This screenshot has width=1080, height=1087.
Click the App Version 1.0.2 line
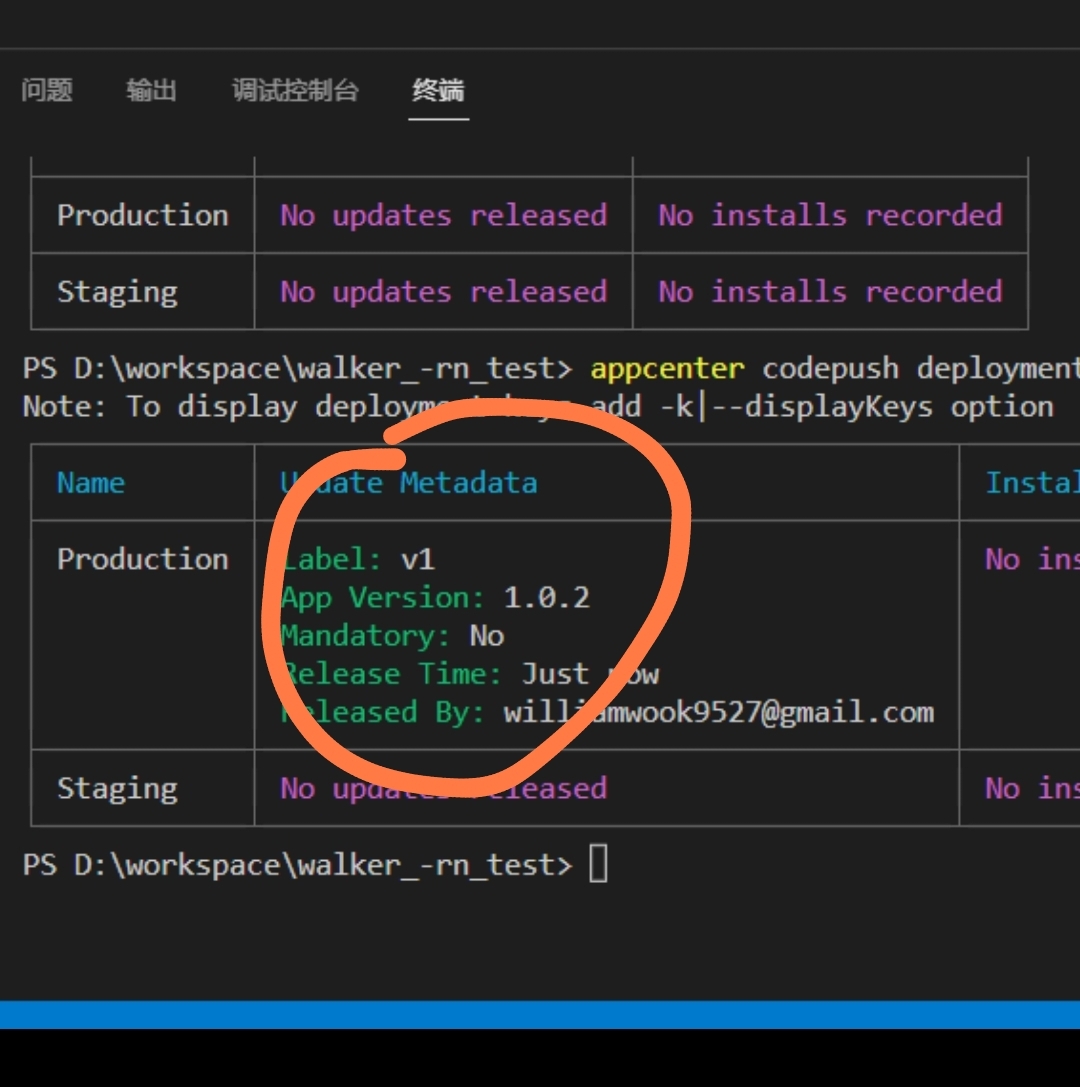tap(436, 598)
